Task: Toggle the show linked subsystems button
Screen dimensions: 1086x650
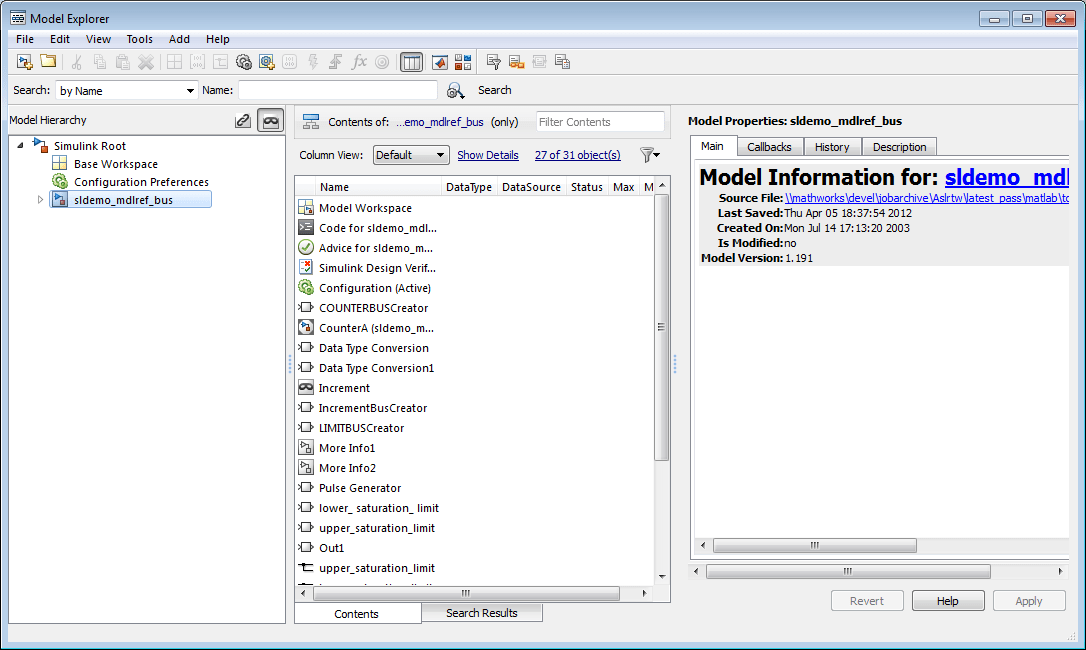Action: tap(242, 121)
